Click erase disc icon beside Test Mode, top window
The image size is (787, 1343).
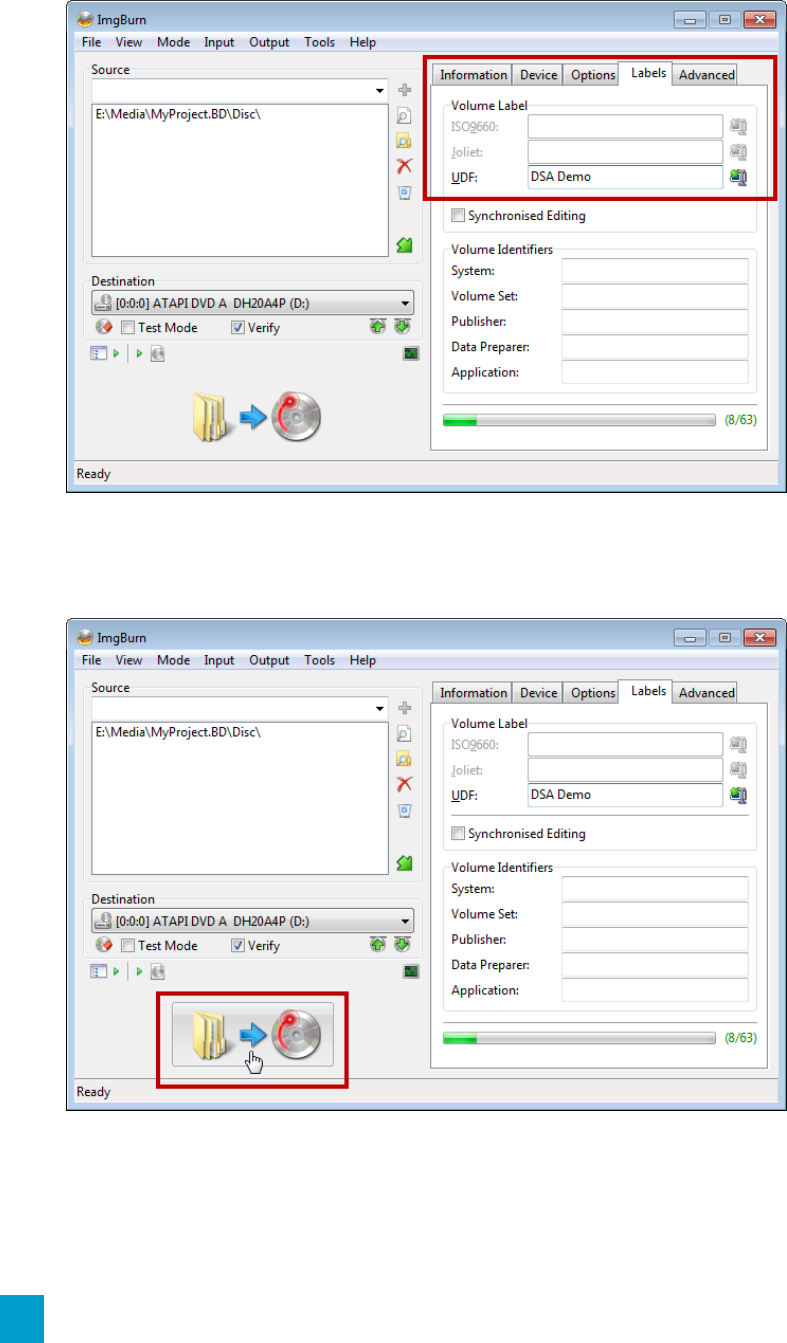102,327
